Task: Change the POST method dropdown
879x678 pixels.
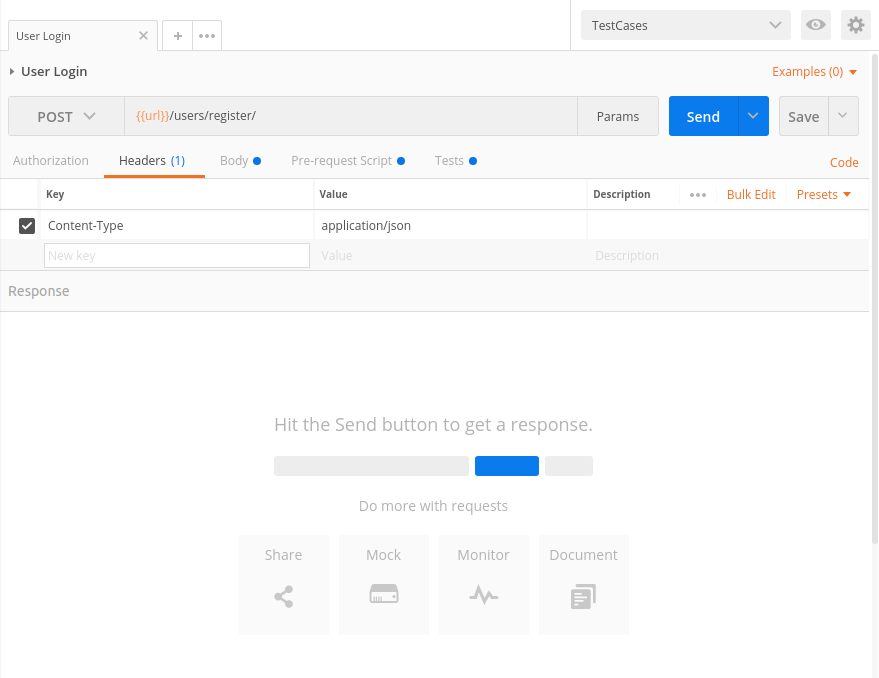Action: (x=66, y=116)
